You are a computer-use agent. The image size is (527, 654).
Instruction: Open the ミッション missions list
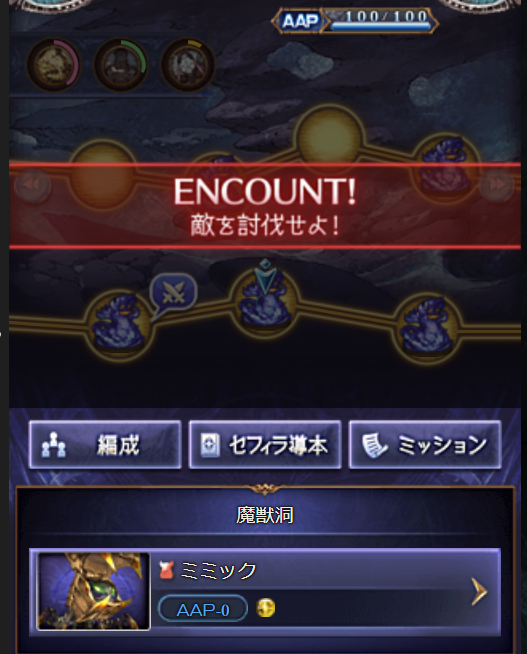425,445
